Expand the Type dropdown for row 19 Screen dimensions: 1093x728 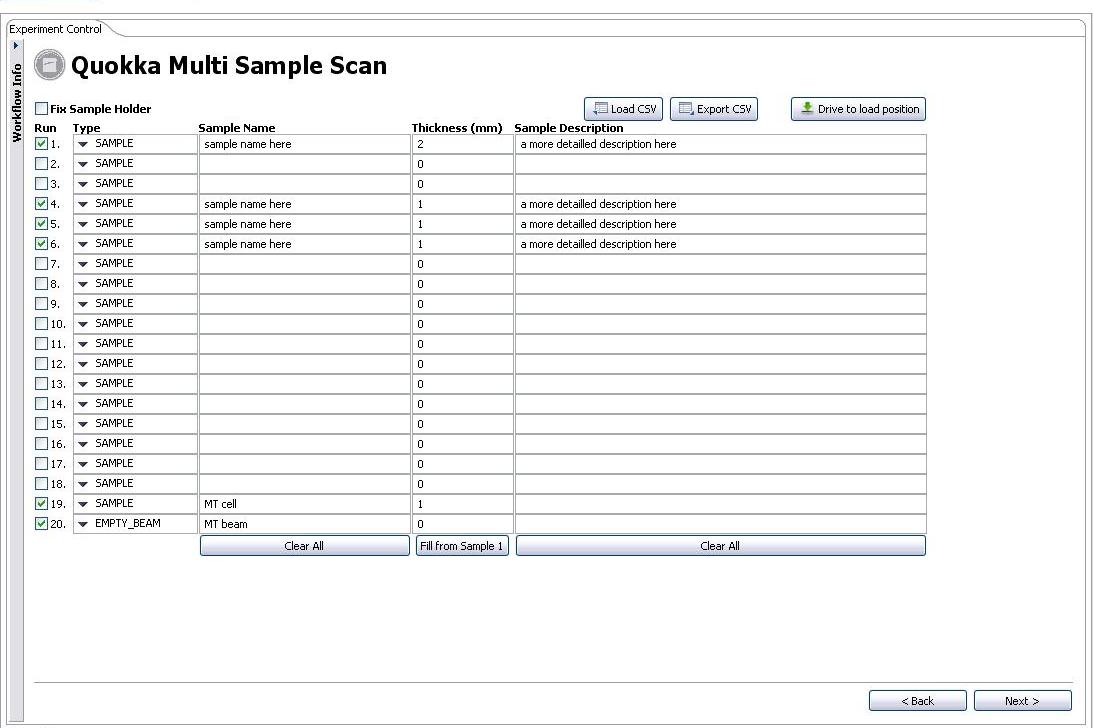coord(83,504)
